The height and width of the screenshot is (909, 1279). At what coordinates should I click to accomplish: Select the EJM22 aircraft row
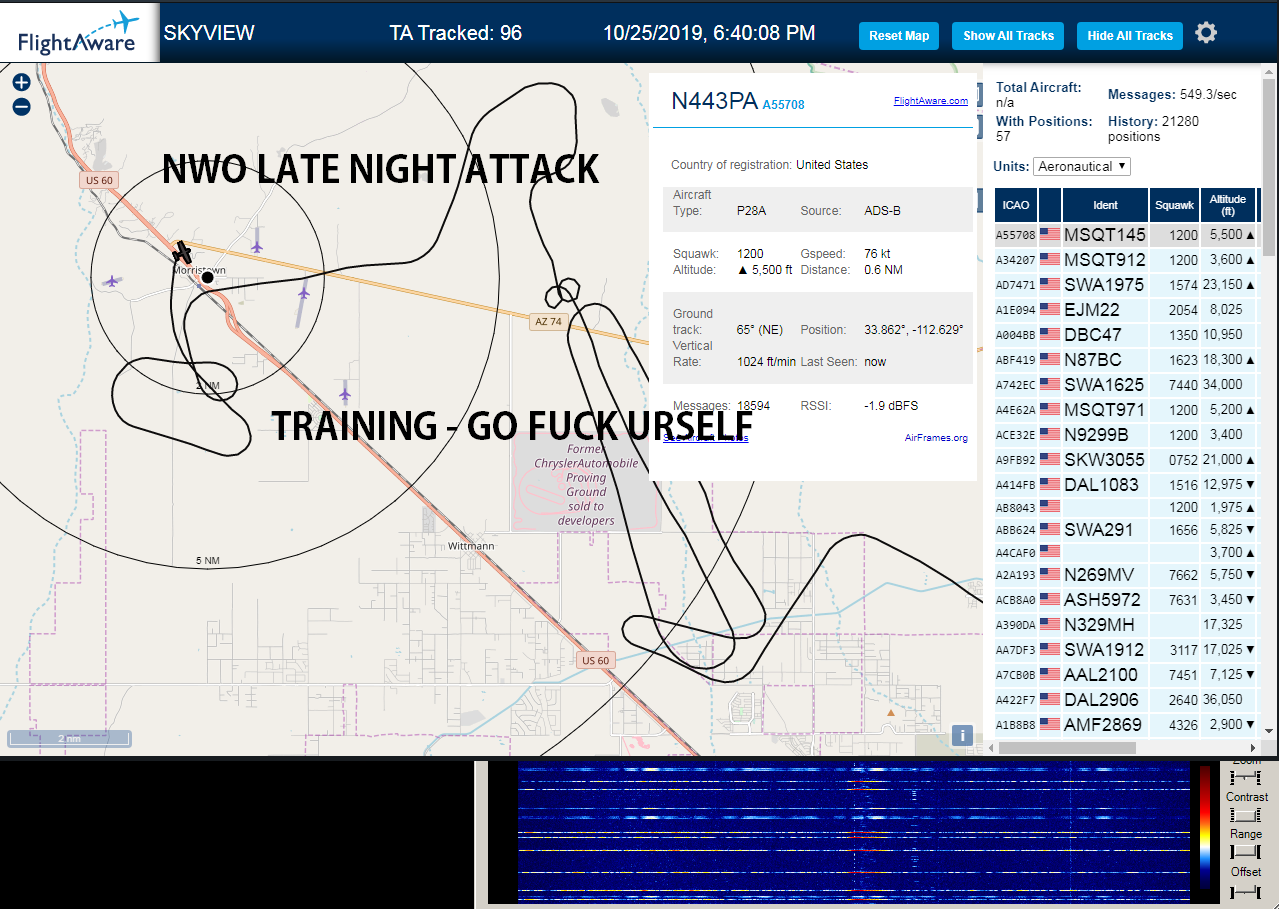[x=1126, y=310]
